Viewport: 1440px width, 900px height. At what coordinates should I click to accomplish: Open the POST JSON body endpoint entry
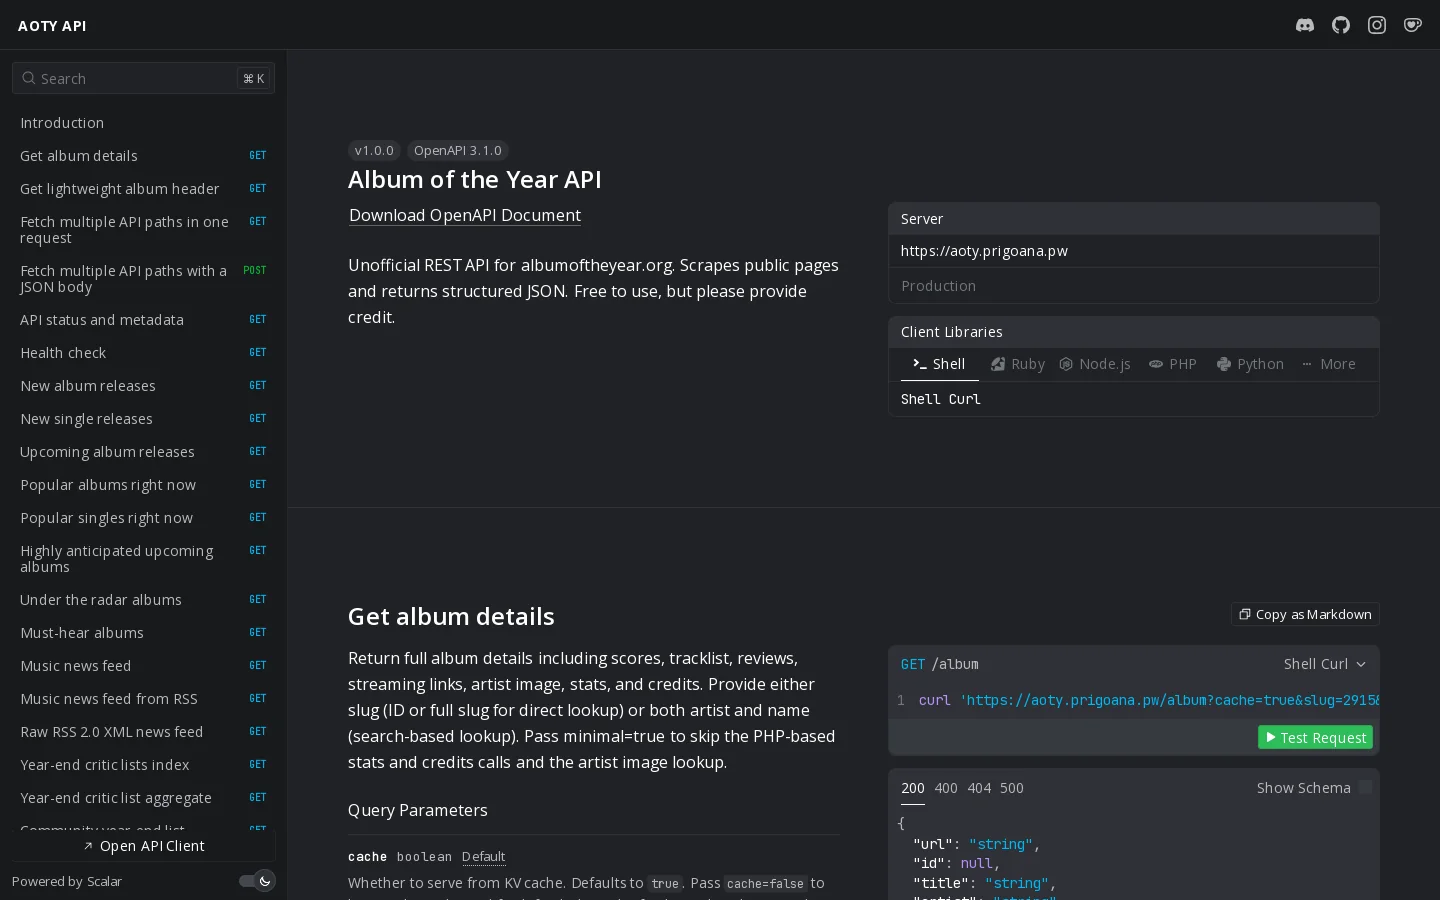(x=143, y=279)
